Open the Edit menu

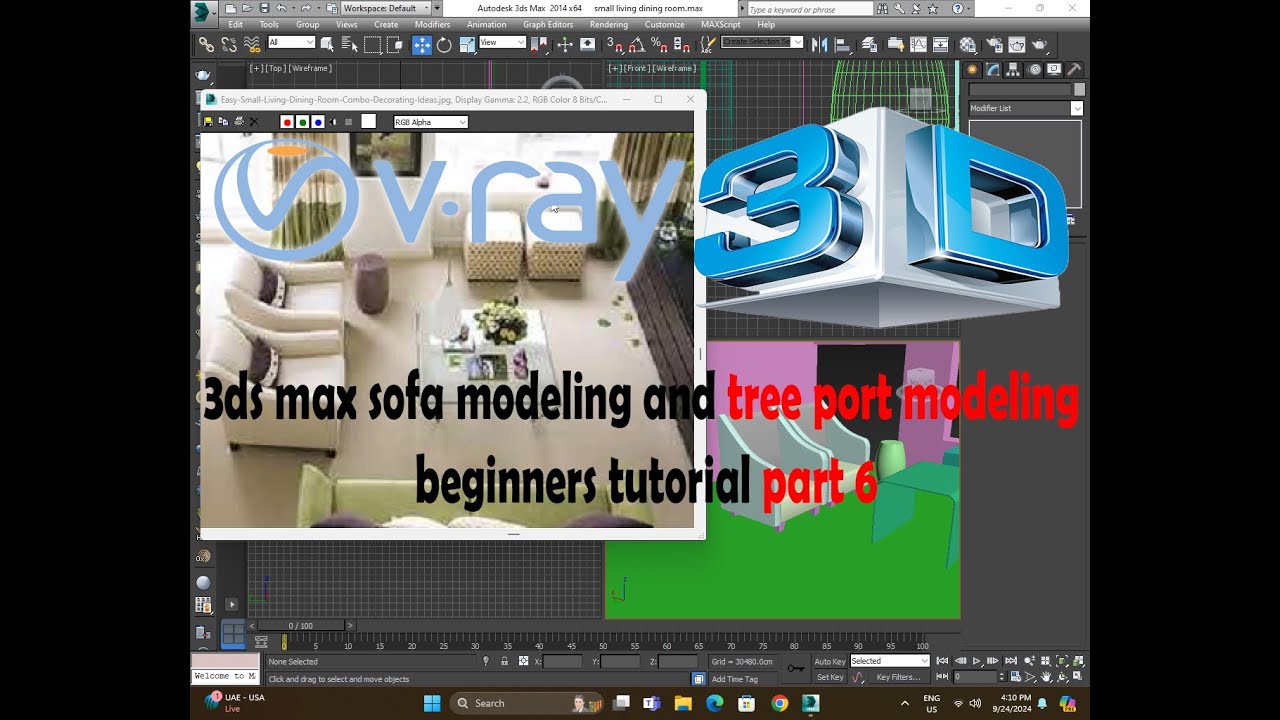click(235, 24)
